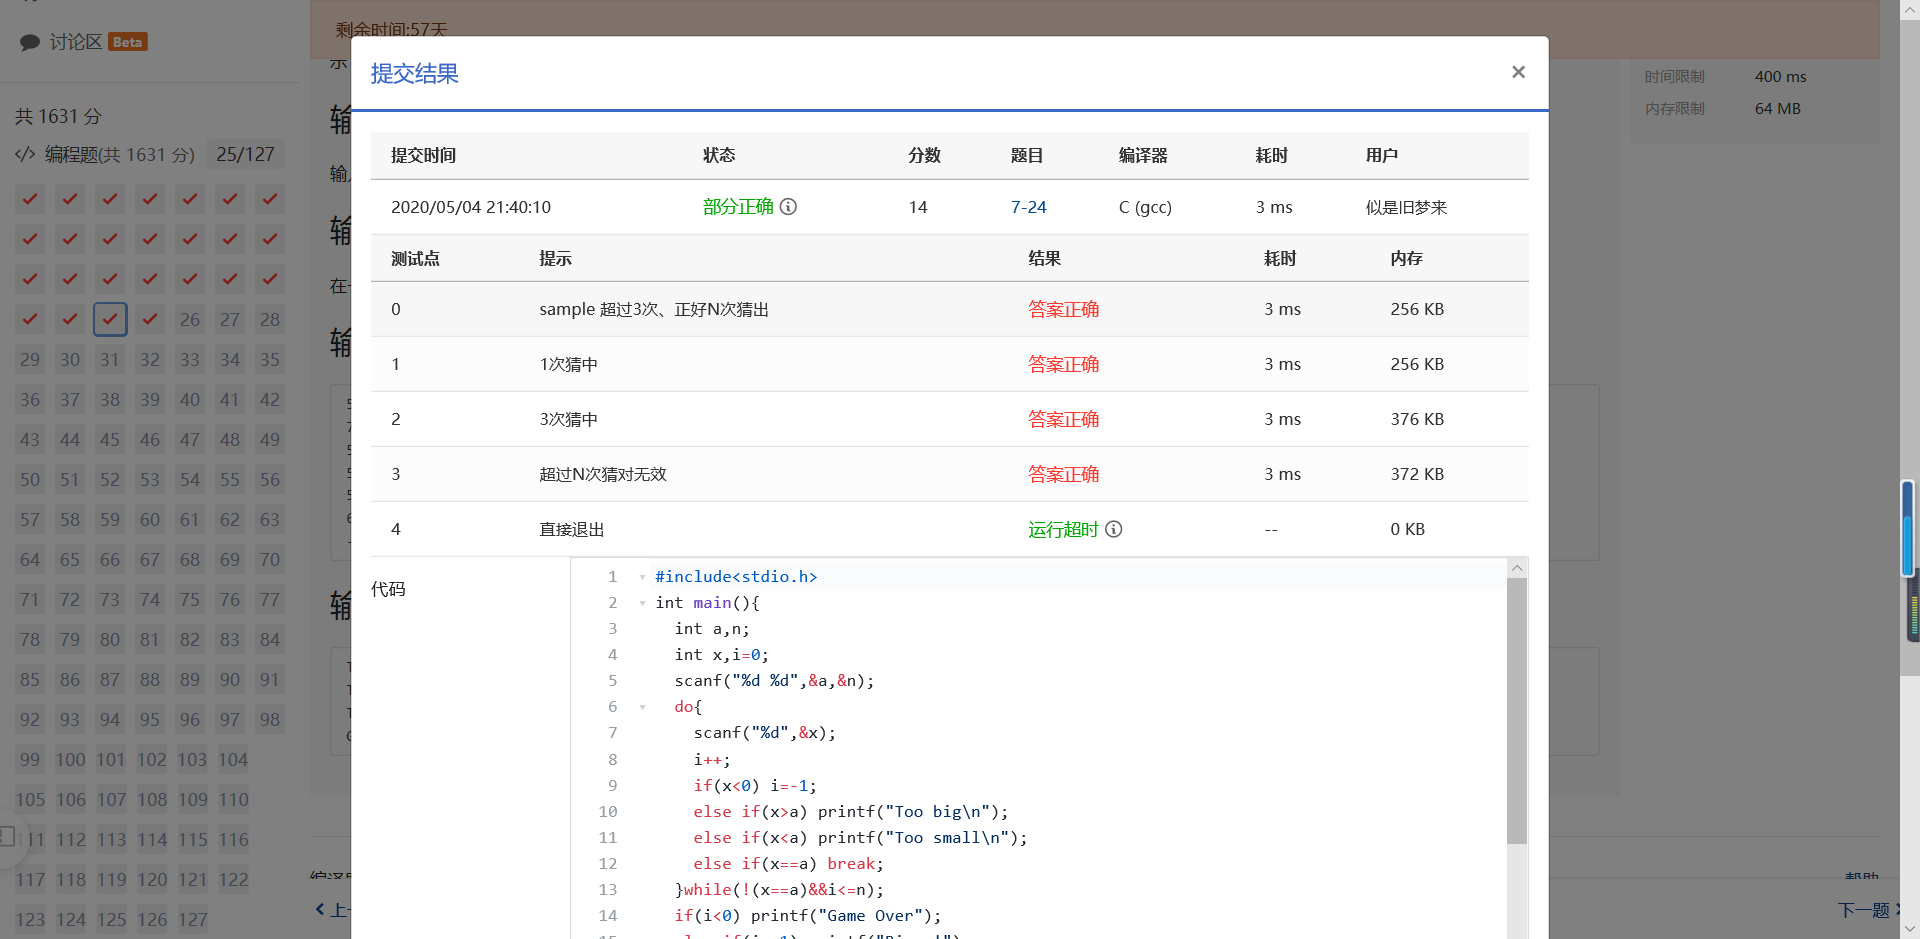Collapse the main() fold arrow at line 2
1920x939 pixels.
(642, 603)
